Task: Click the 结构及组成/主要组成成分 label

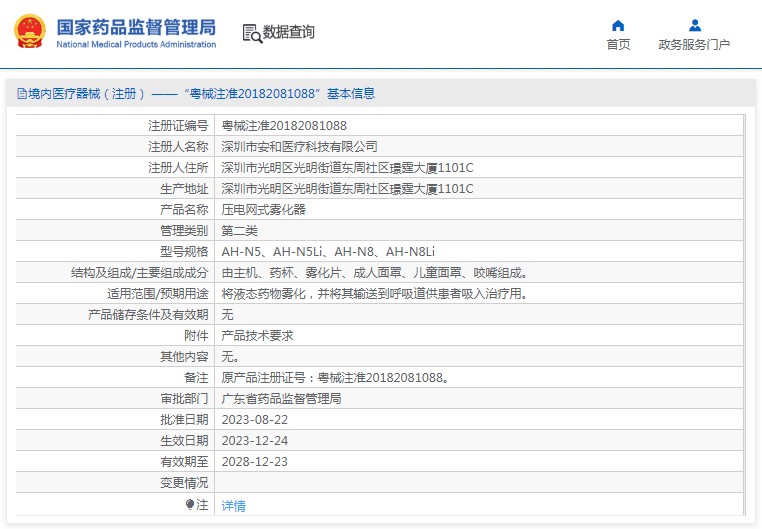Action: pyautogui.click(x=139, y=273)
